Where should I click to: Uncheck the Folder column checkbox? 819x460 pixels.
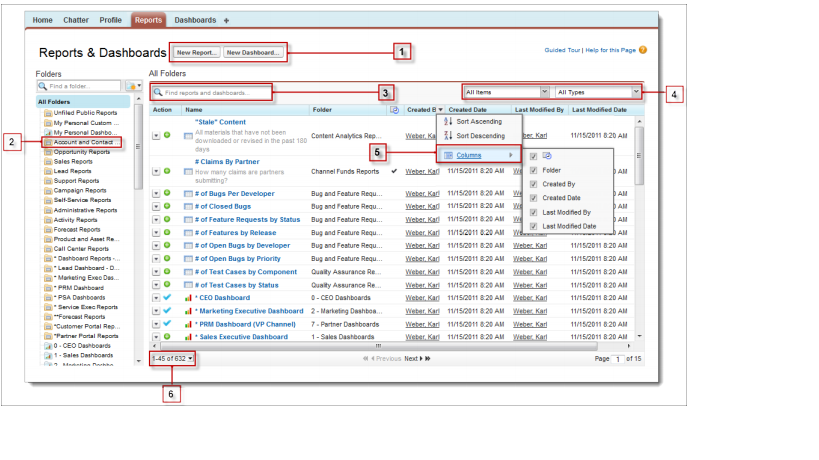(533, 170)
